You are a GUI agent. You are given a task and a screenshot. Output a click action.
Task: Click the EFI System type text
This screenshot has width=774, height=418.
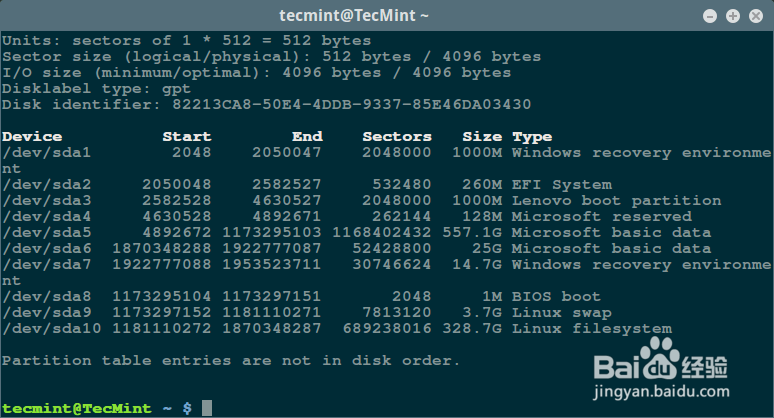tap(562, 185)
